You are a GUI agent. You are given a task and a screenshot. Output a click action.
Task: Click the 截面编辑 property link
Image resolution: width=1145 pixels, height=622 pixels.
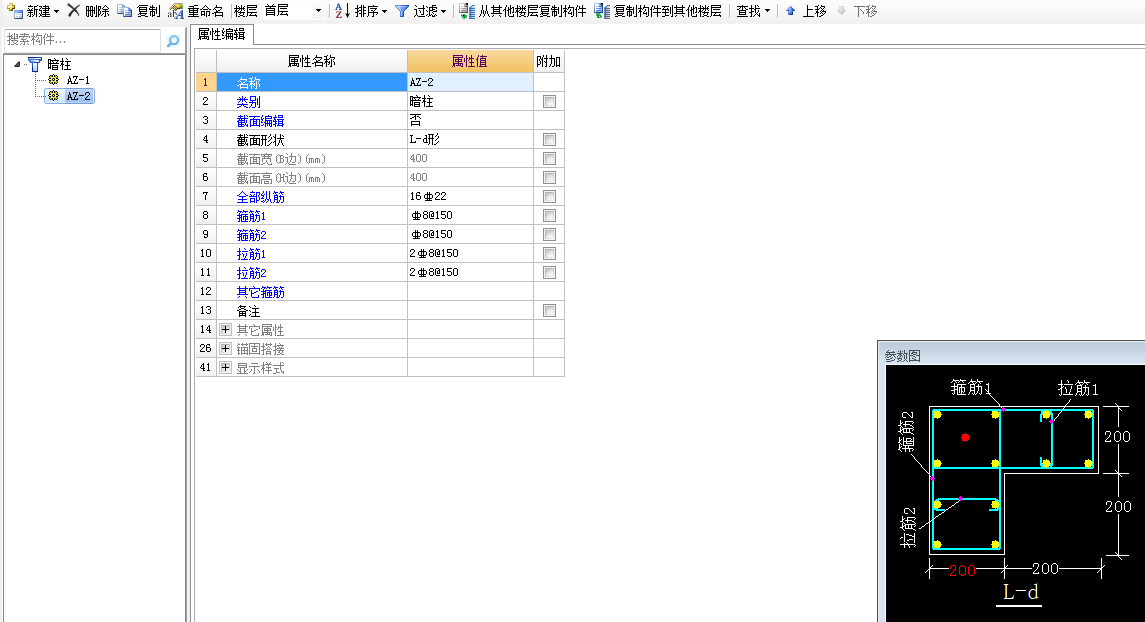pos(260,120)
